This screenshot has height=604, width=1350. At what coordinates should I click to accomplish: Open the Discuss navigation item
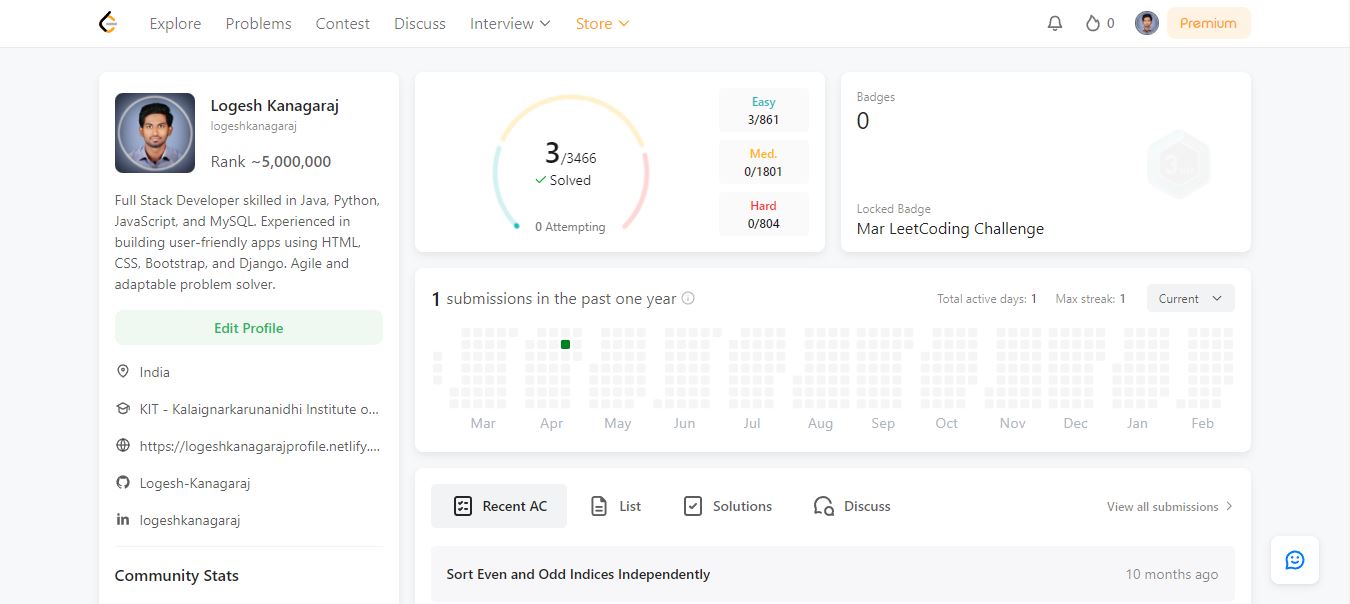[420, 23]
